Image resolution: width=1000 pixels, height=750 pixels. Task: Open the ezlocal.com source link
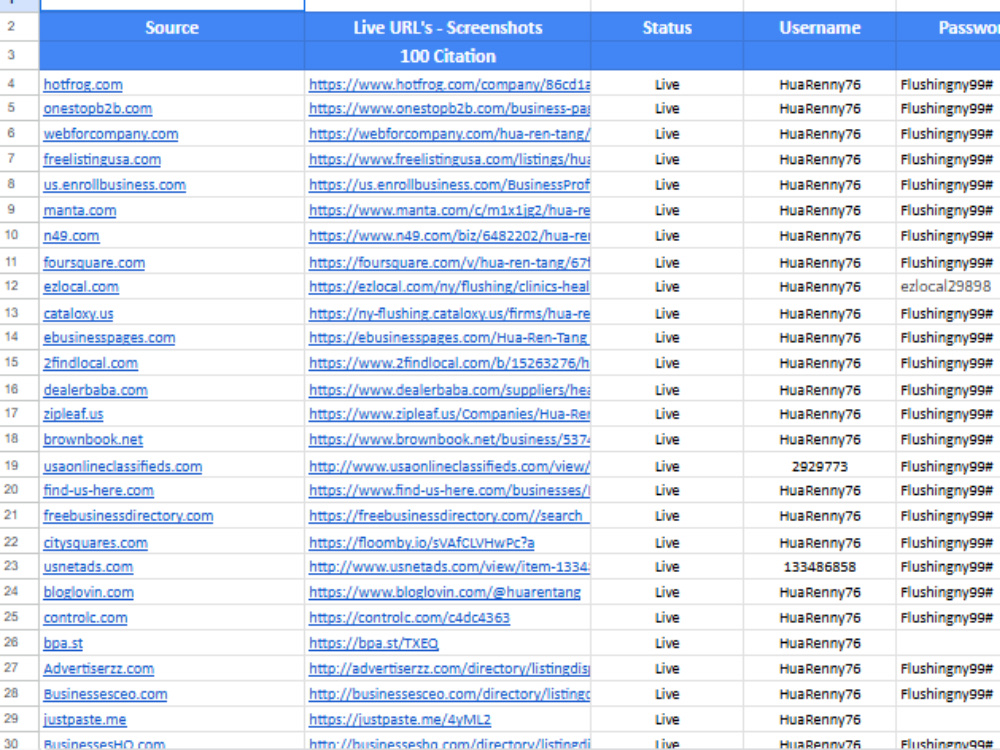tap(81, 287)
